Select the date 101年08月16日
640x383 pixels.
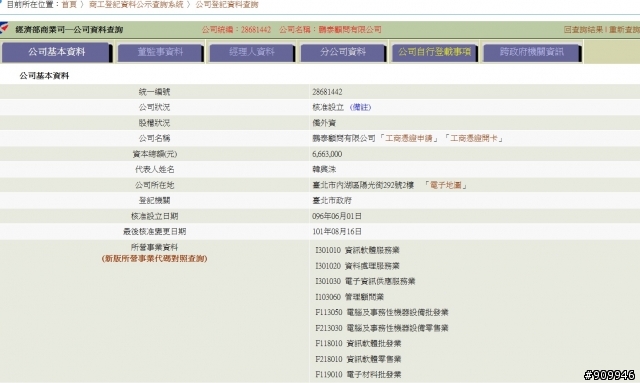337,232
